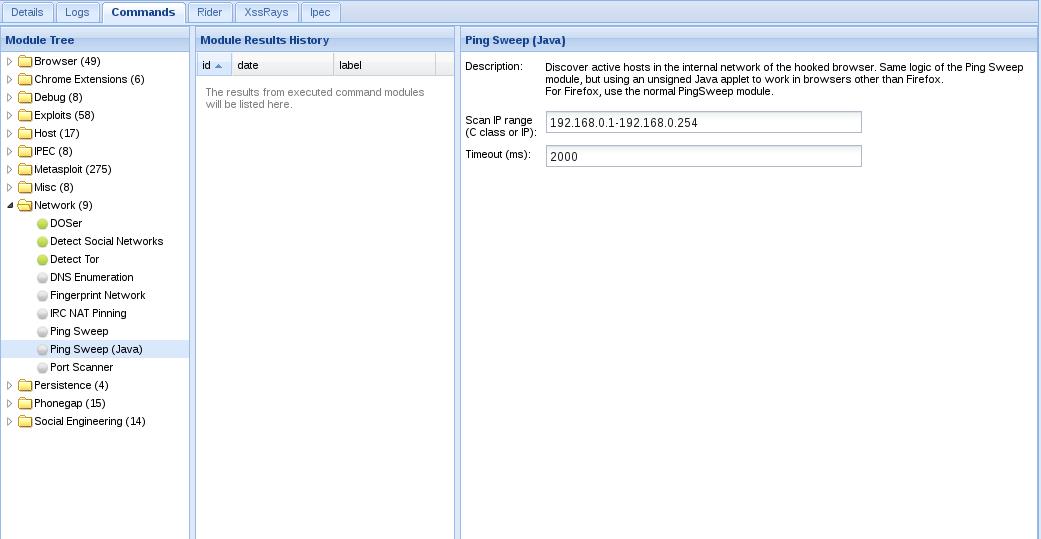Click the grey status dot beside Port Scanner
This screenshot has height=539, width=1041.
pos(42,367)
